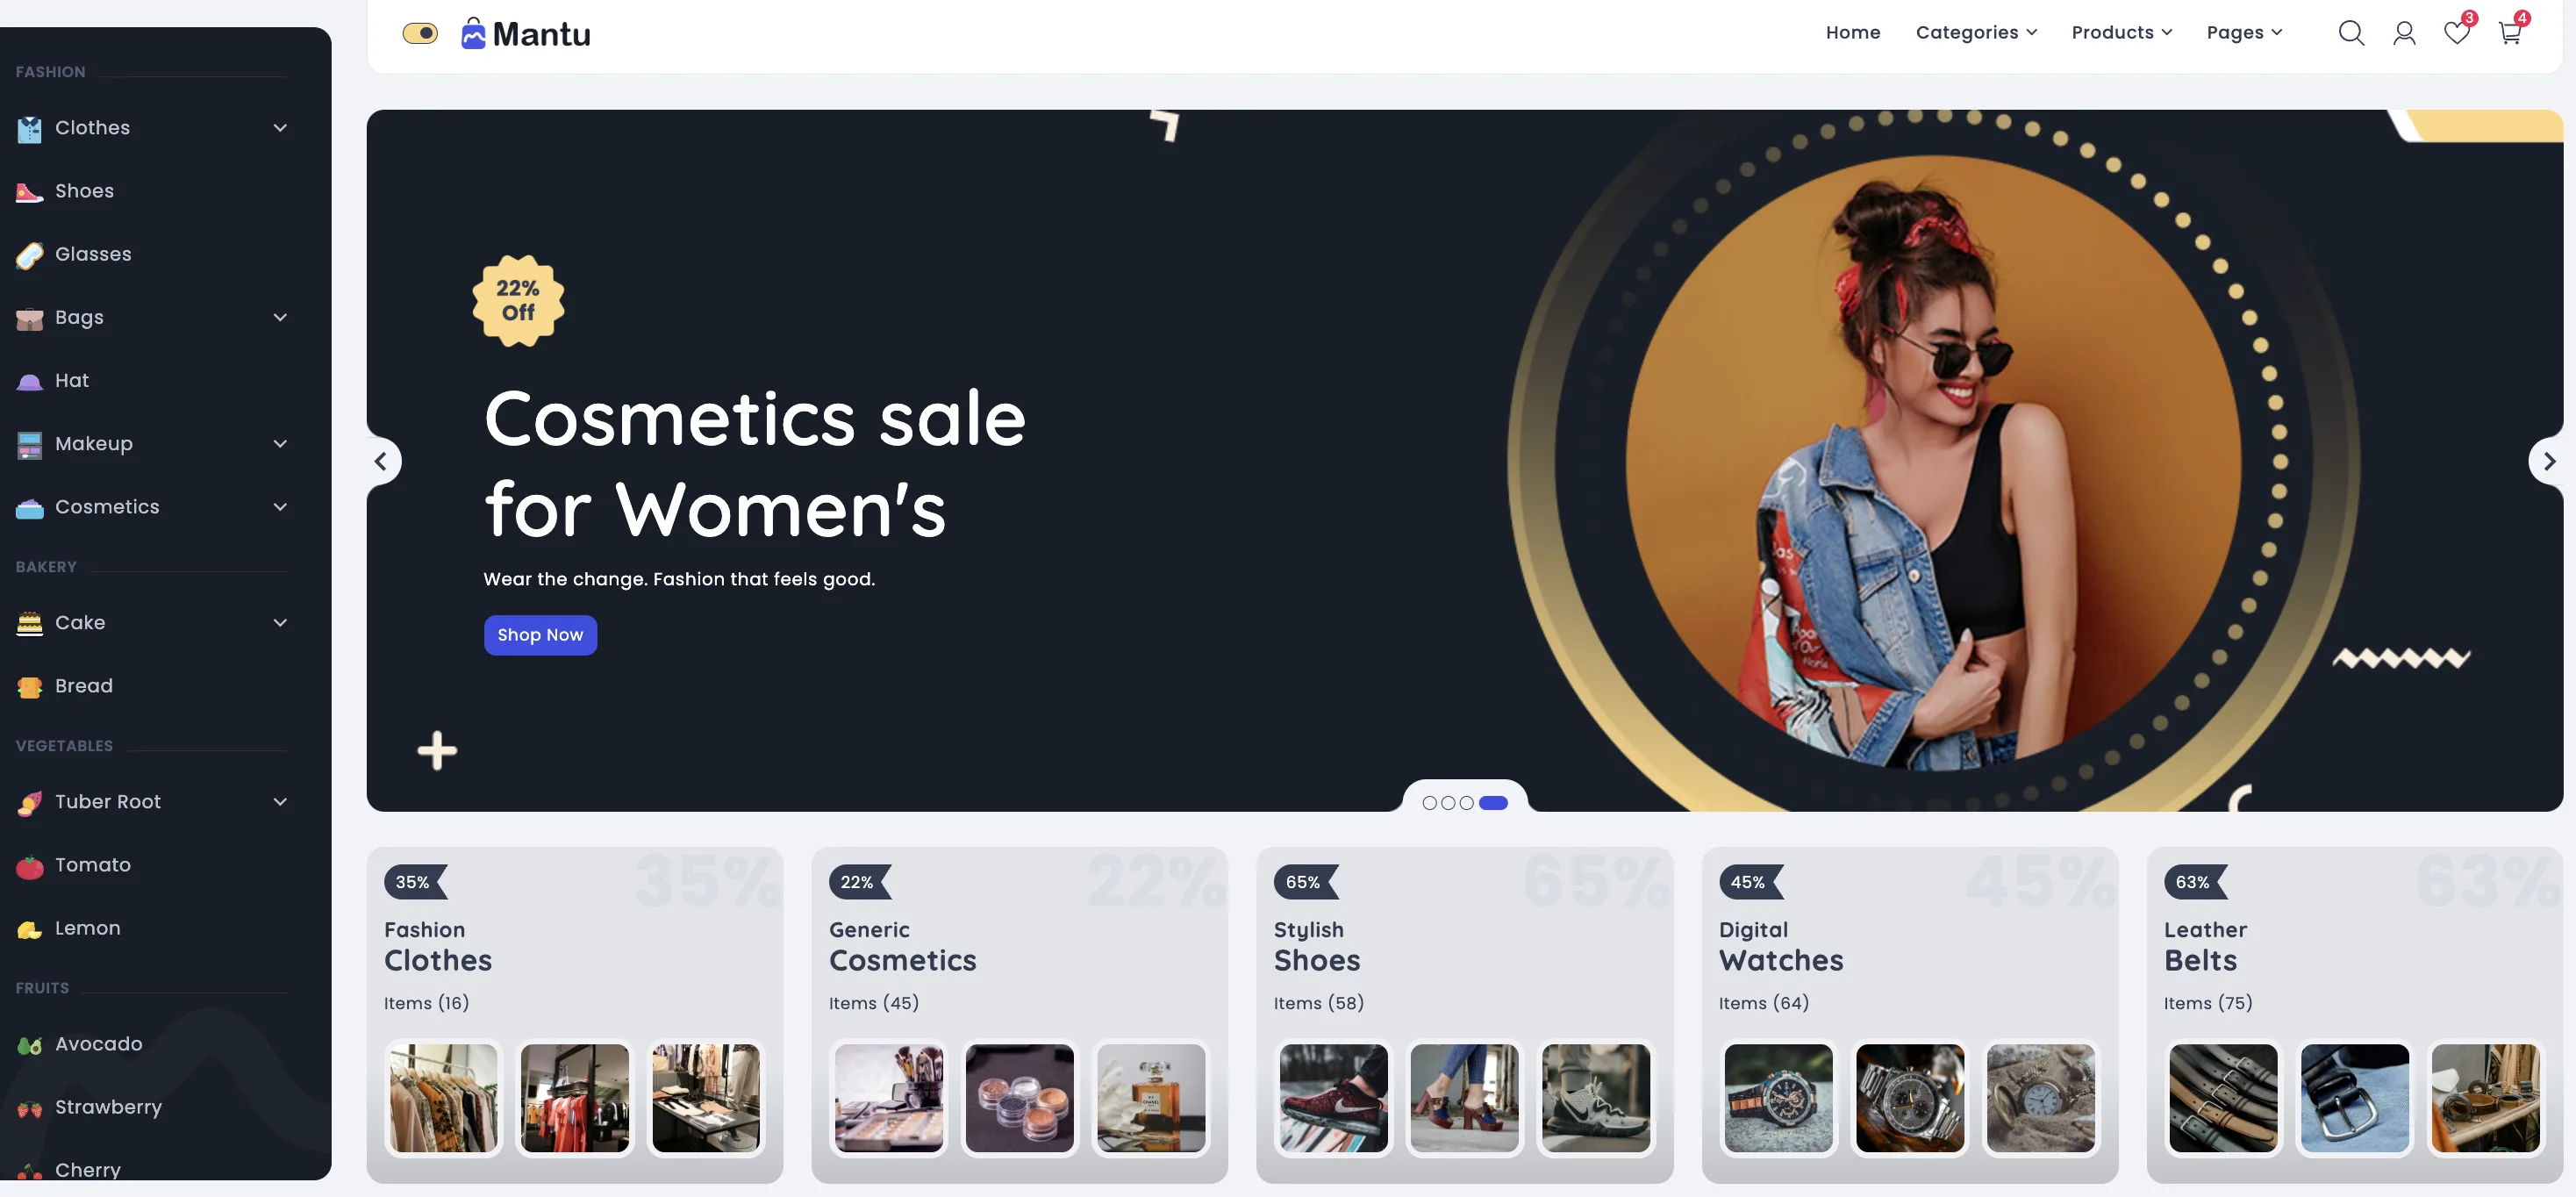Select the first carousel slide dot
This screenshot has width=2576, height=1197.
coord(1429,802)
